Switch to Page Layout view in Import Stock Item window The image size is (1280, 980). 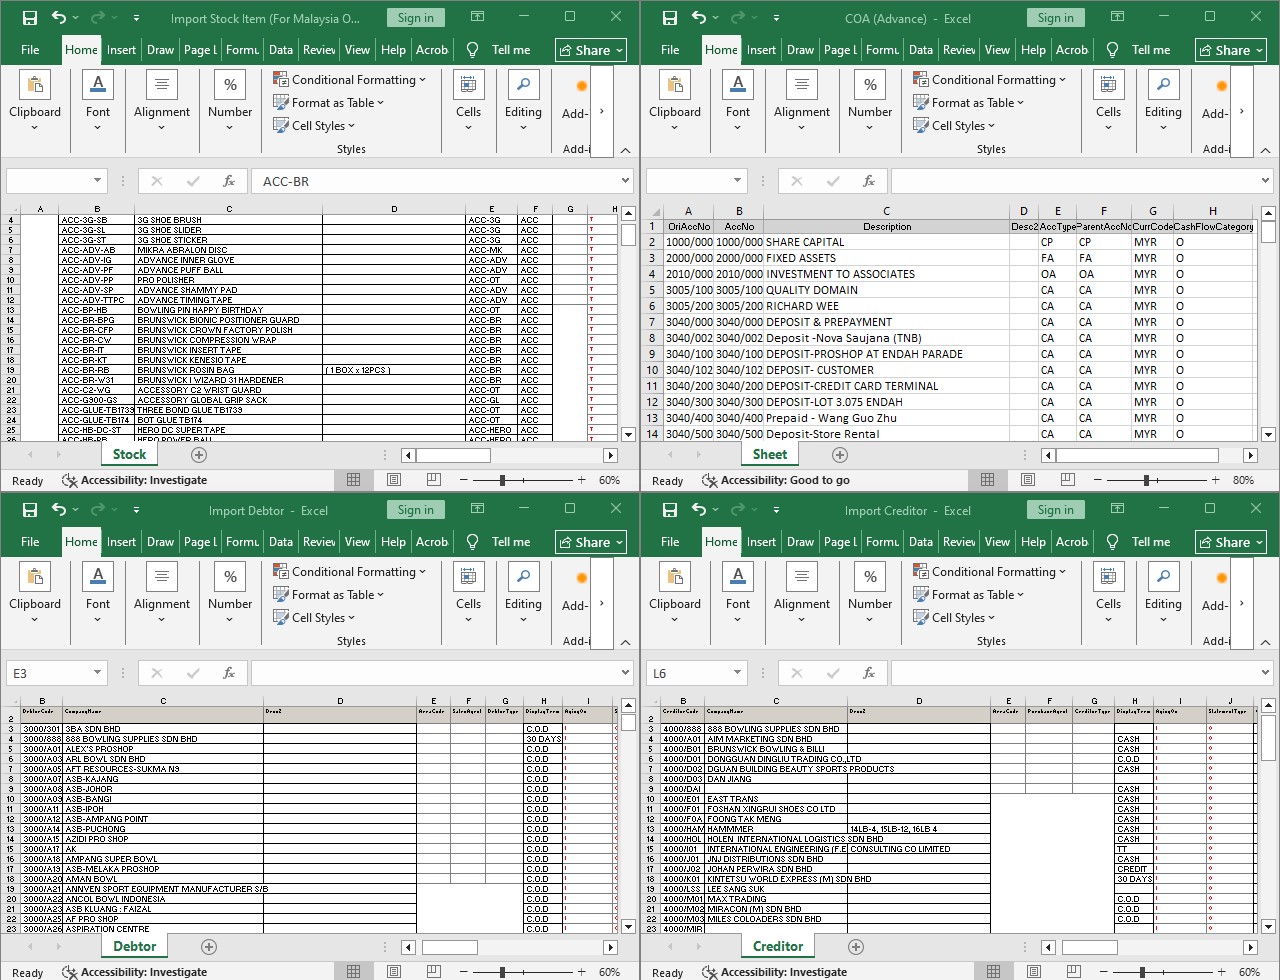tap(394, 480)
